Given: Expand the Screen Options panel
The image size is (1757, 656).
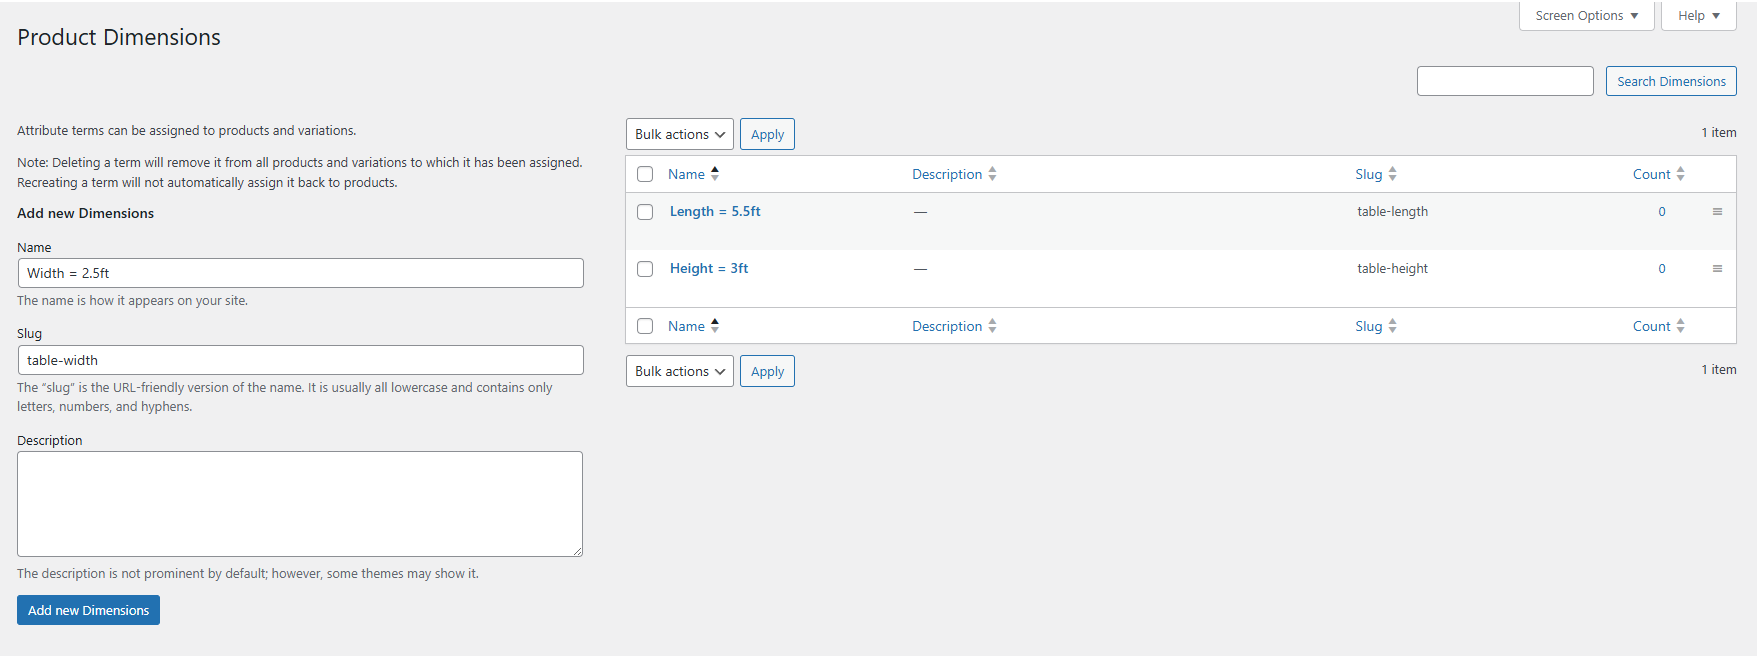Looking at the screenshot, I should point(1586,16).
